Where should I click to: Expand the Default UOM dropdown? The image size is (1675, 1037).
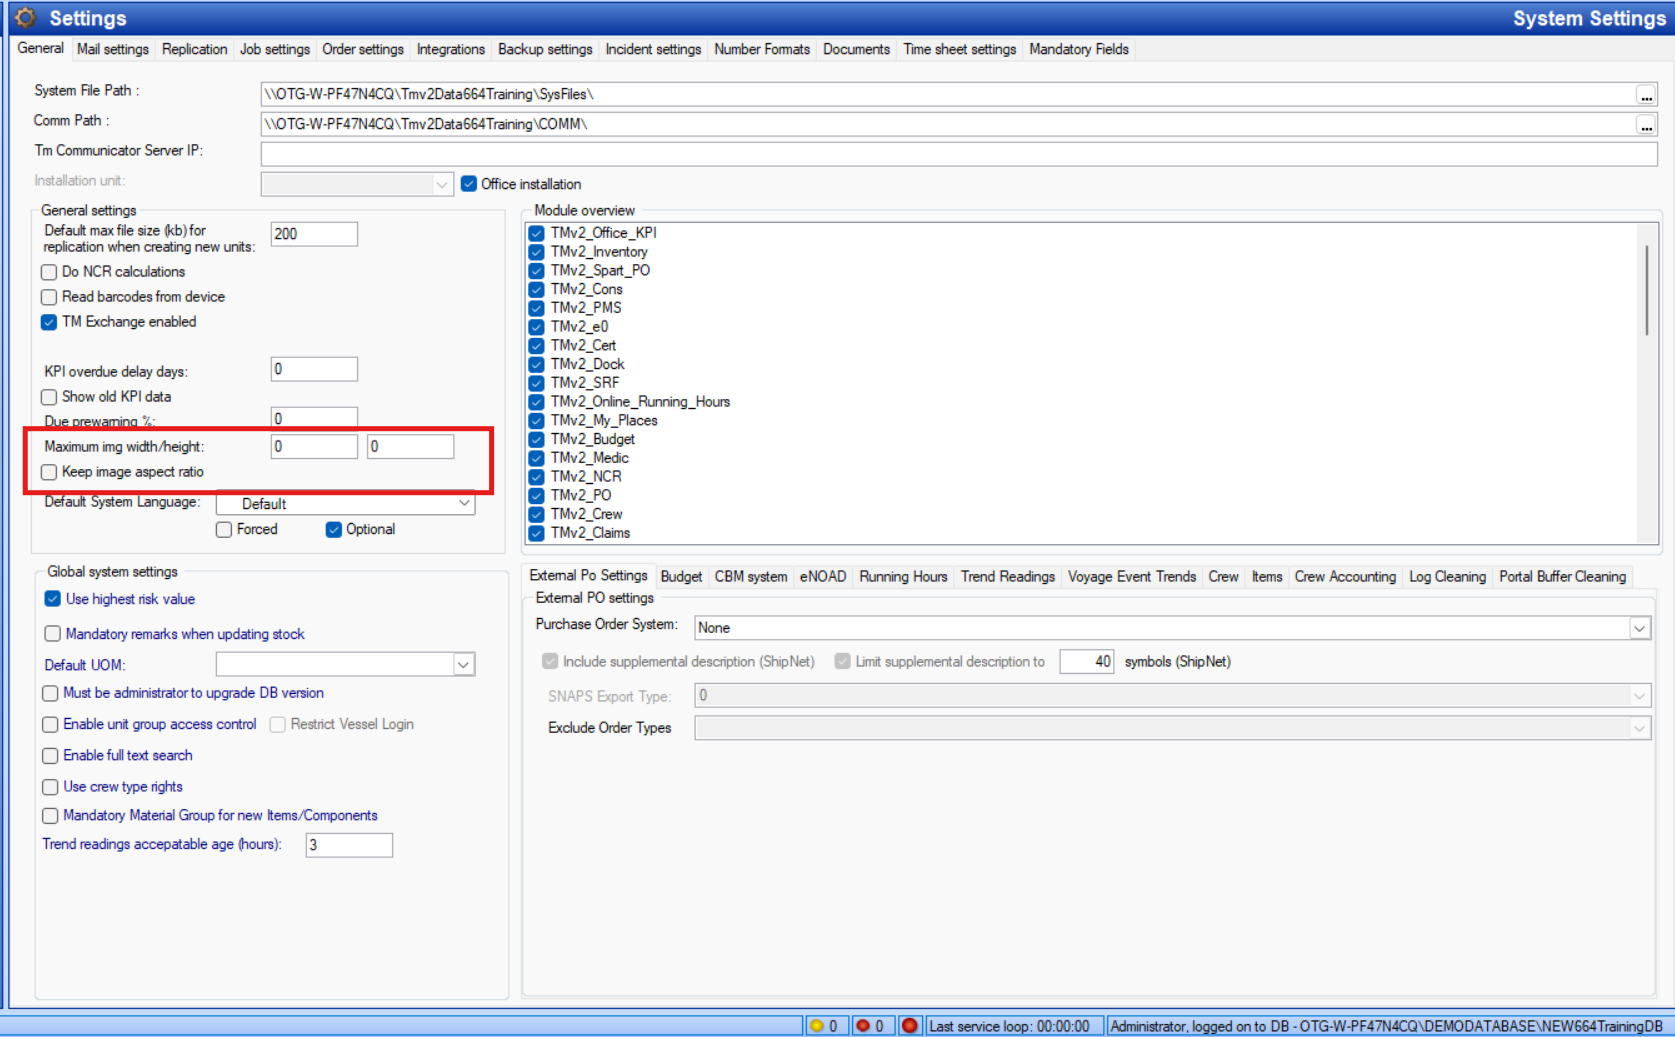[462, 663]
